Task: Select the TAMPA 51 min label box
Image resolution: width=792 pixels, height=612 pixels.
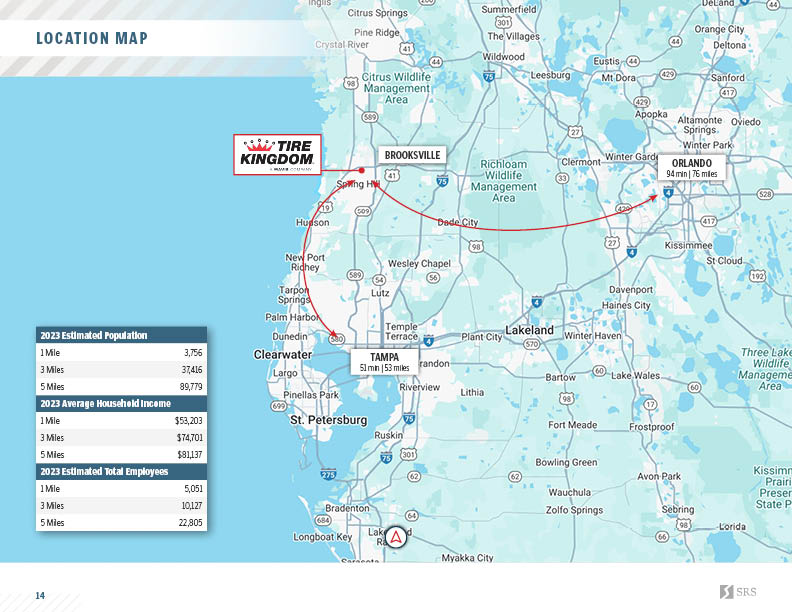Action: tap(384, 362)
